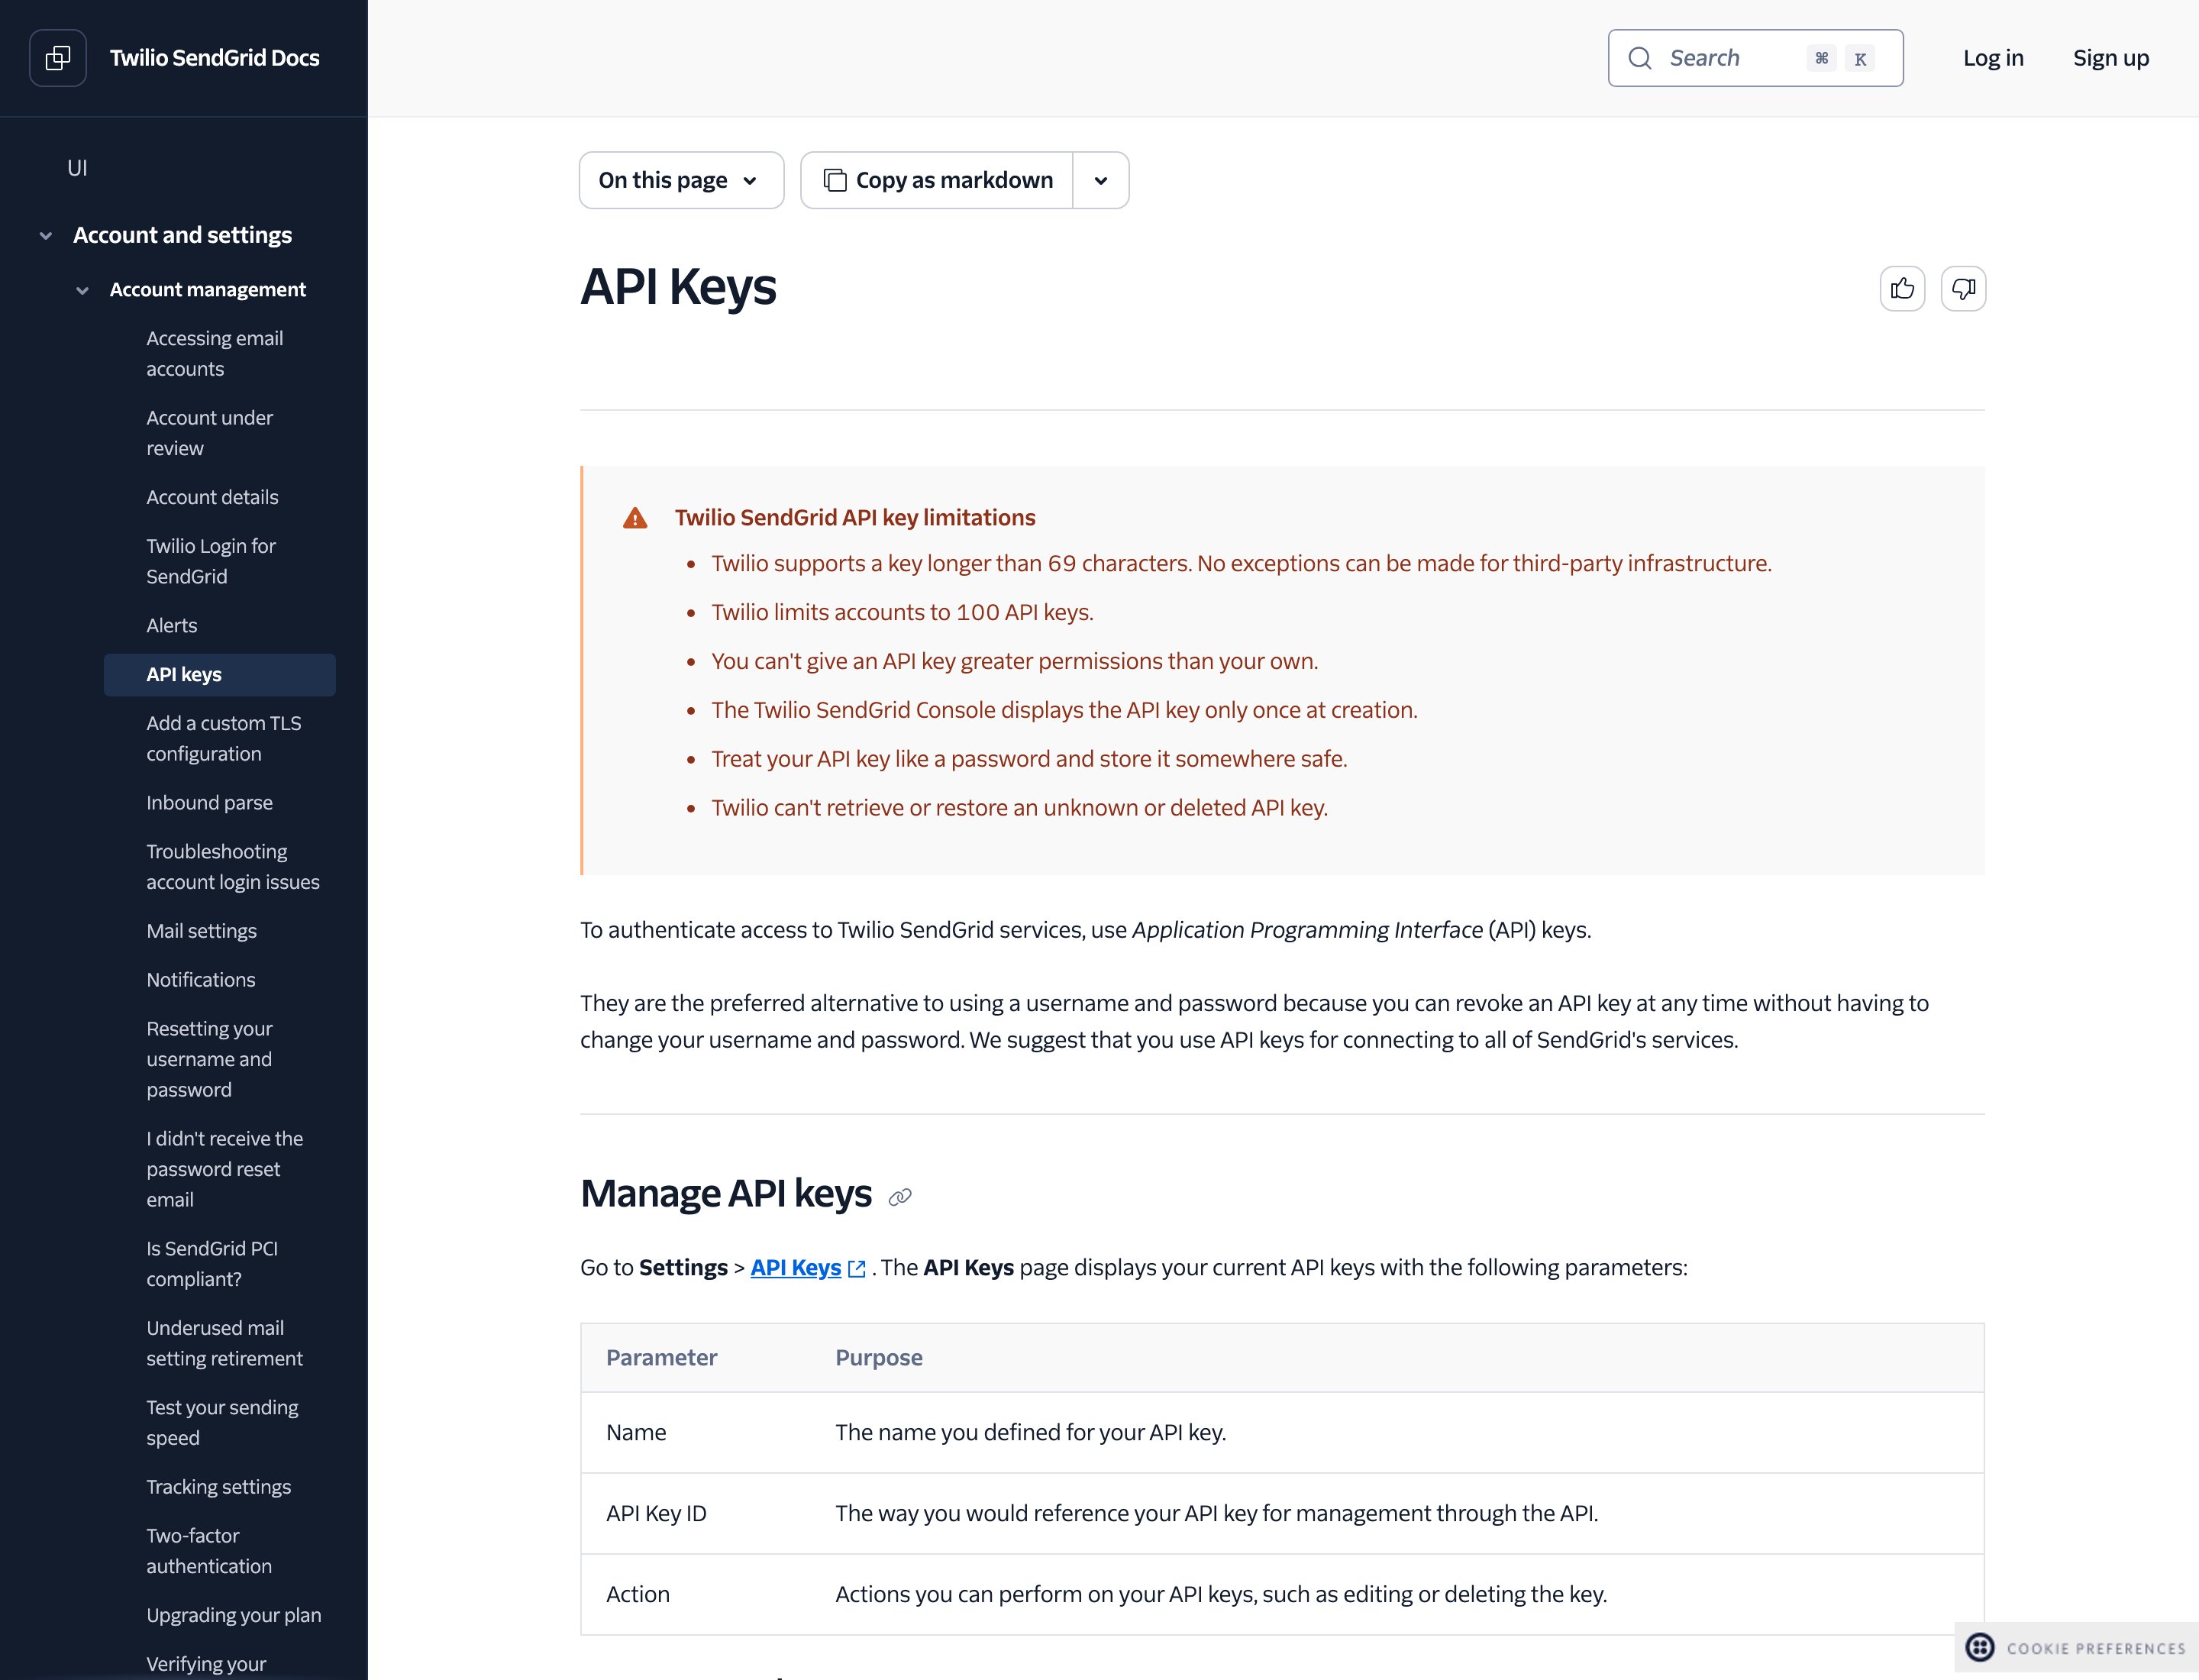Click the Log in link

tap(1993, 58)
